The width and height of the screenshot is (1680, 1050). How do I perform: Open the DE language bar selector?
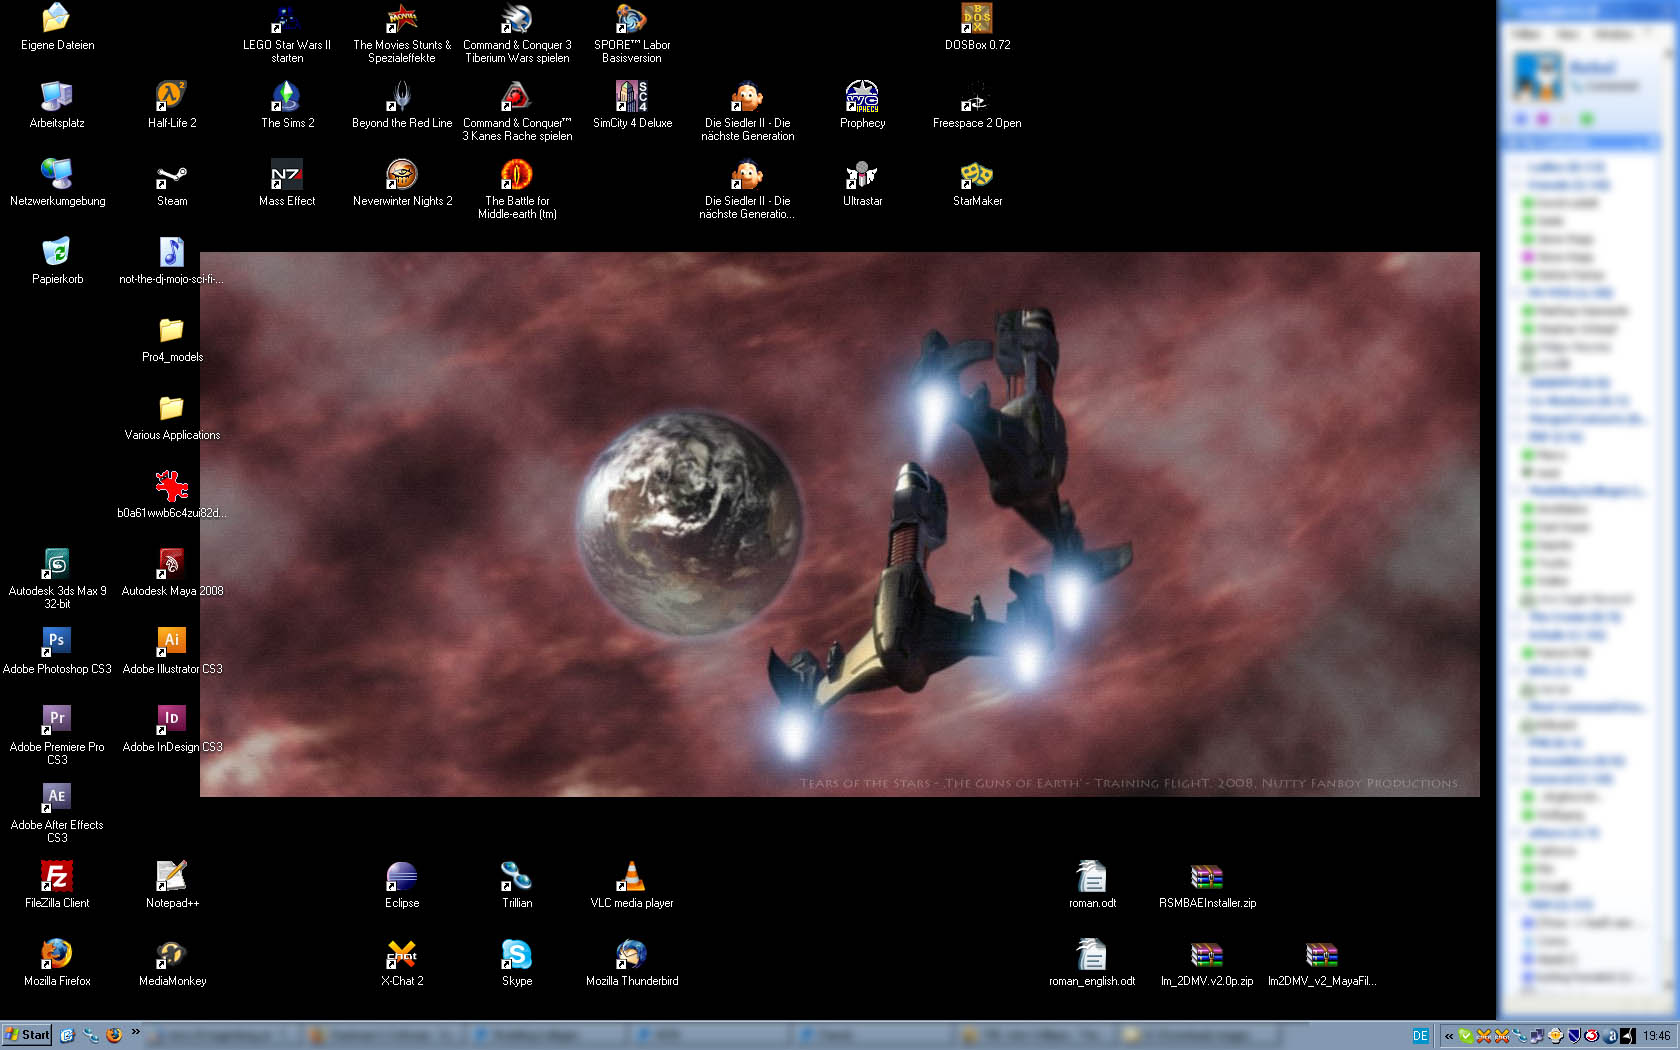pos(1420,1036)
